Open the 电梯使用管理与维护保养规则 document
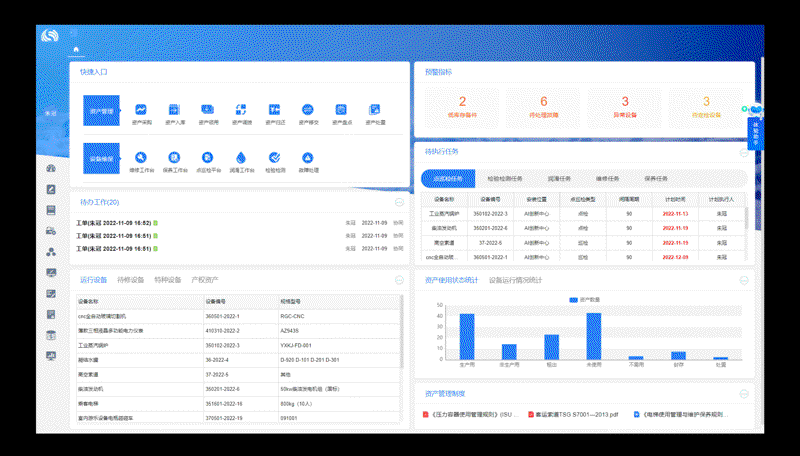The height and width of the screenshot is (456, 800). 681,415
